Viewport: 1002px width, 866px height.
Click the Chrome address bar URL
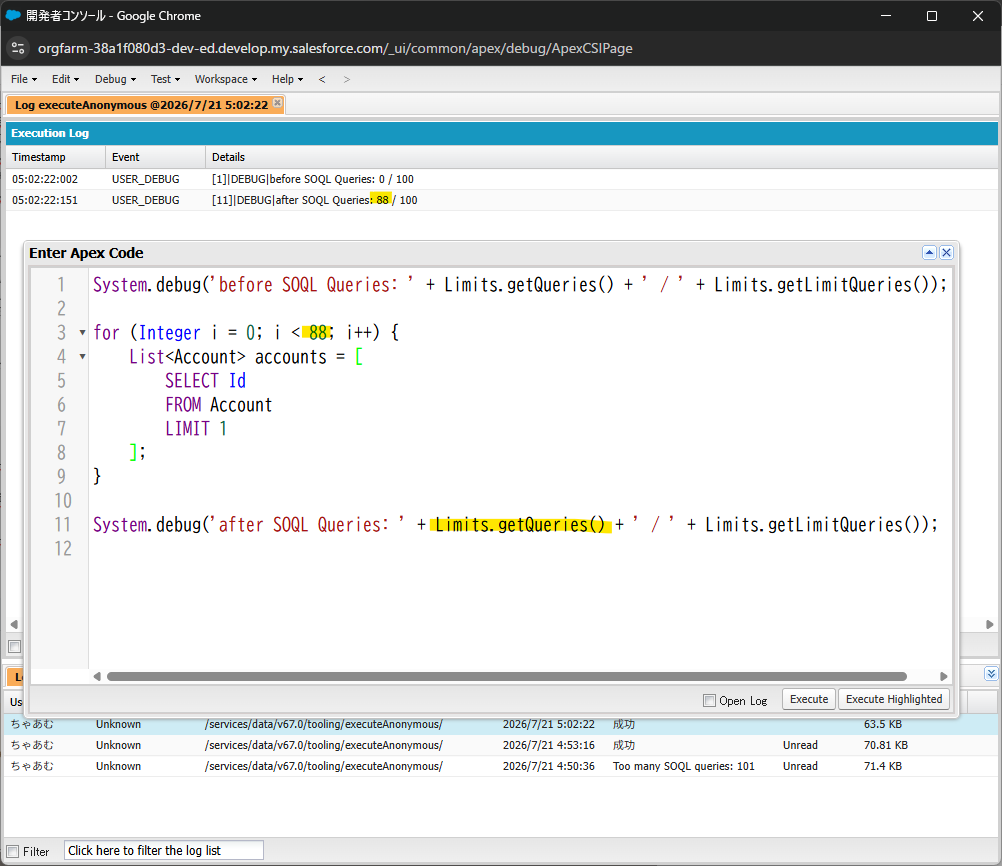[335, 49]
